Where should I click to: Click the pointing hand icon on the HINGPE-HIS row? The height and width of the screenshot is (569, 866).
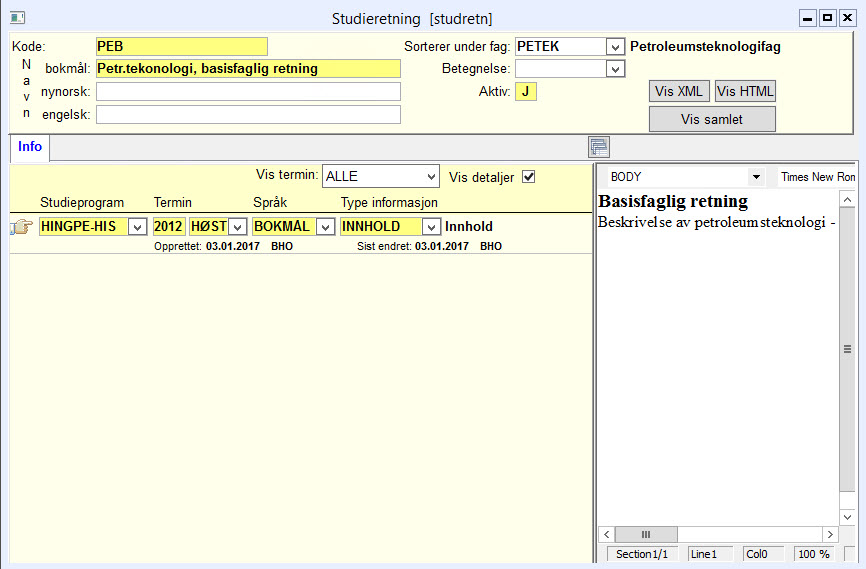pyautogui.click(x=22, y=227)
